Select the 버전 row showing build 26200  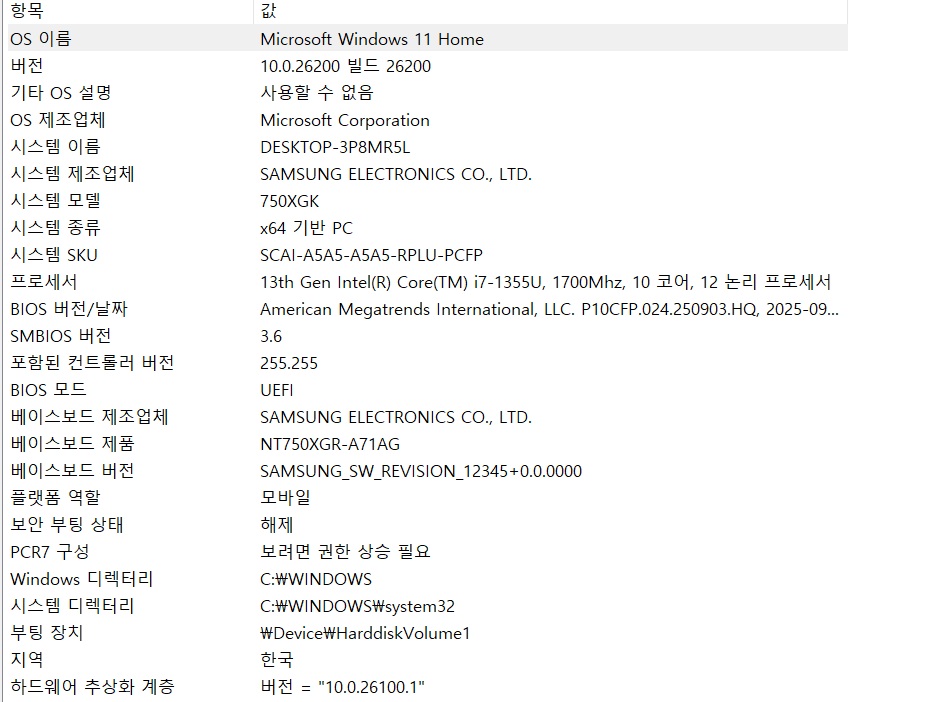tap(27, 66)
